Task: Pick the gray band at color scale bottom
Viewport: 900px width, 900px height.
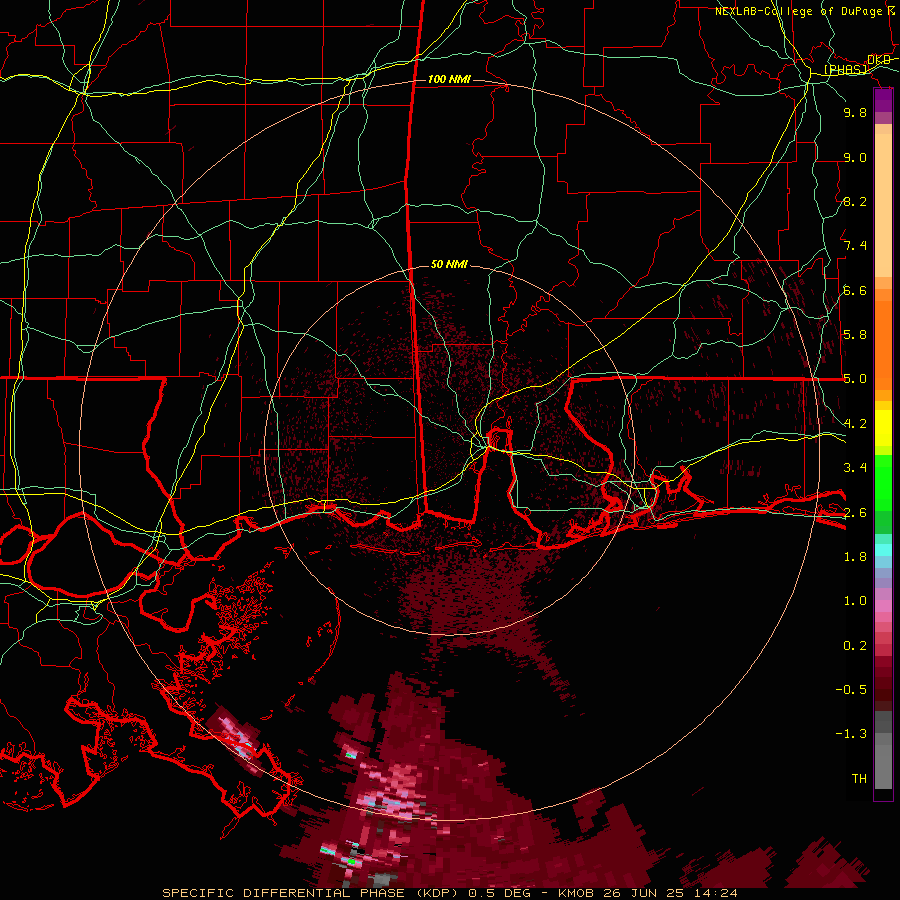Action: click(x=883, y=766)
